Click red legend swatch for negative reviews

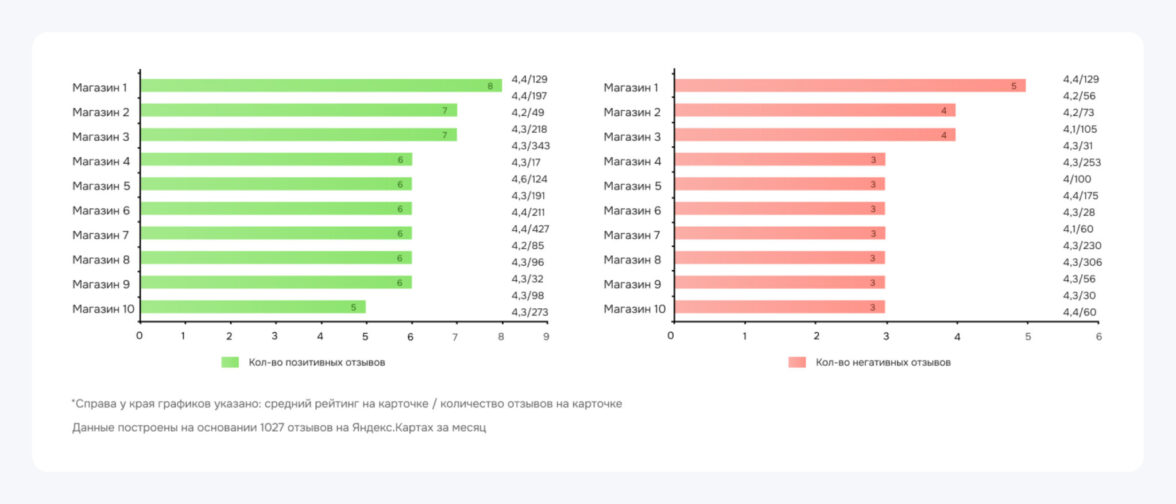[x=797, y=362]
